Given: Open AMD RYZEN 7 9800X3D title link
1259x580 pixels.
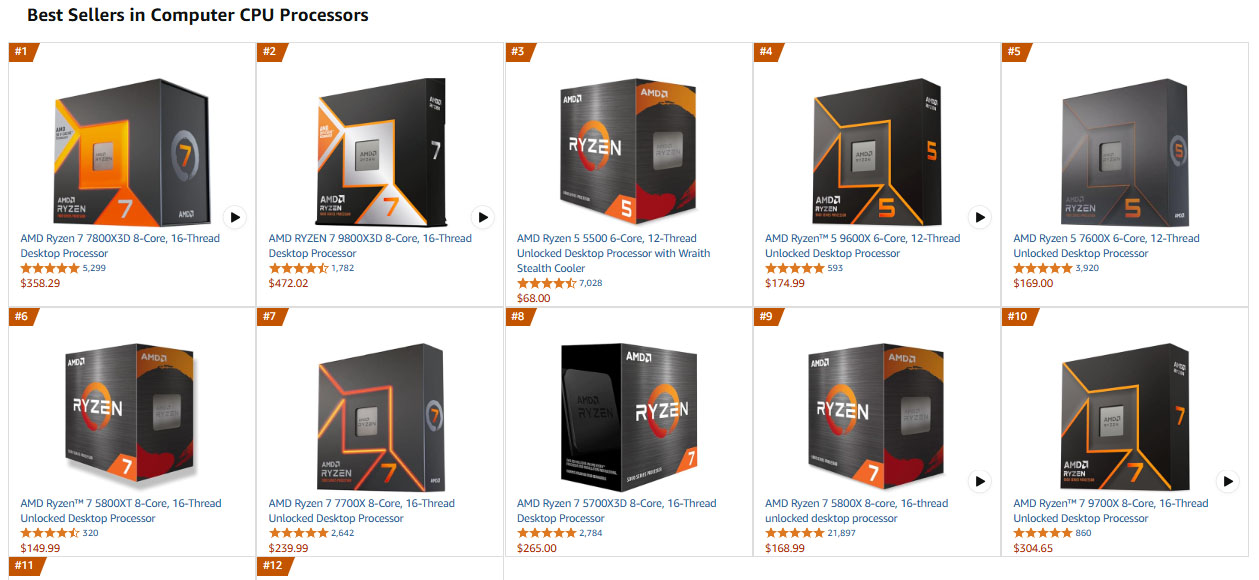Looking at the screenshot, I should point(370,246).
